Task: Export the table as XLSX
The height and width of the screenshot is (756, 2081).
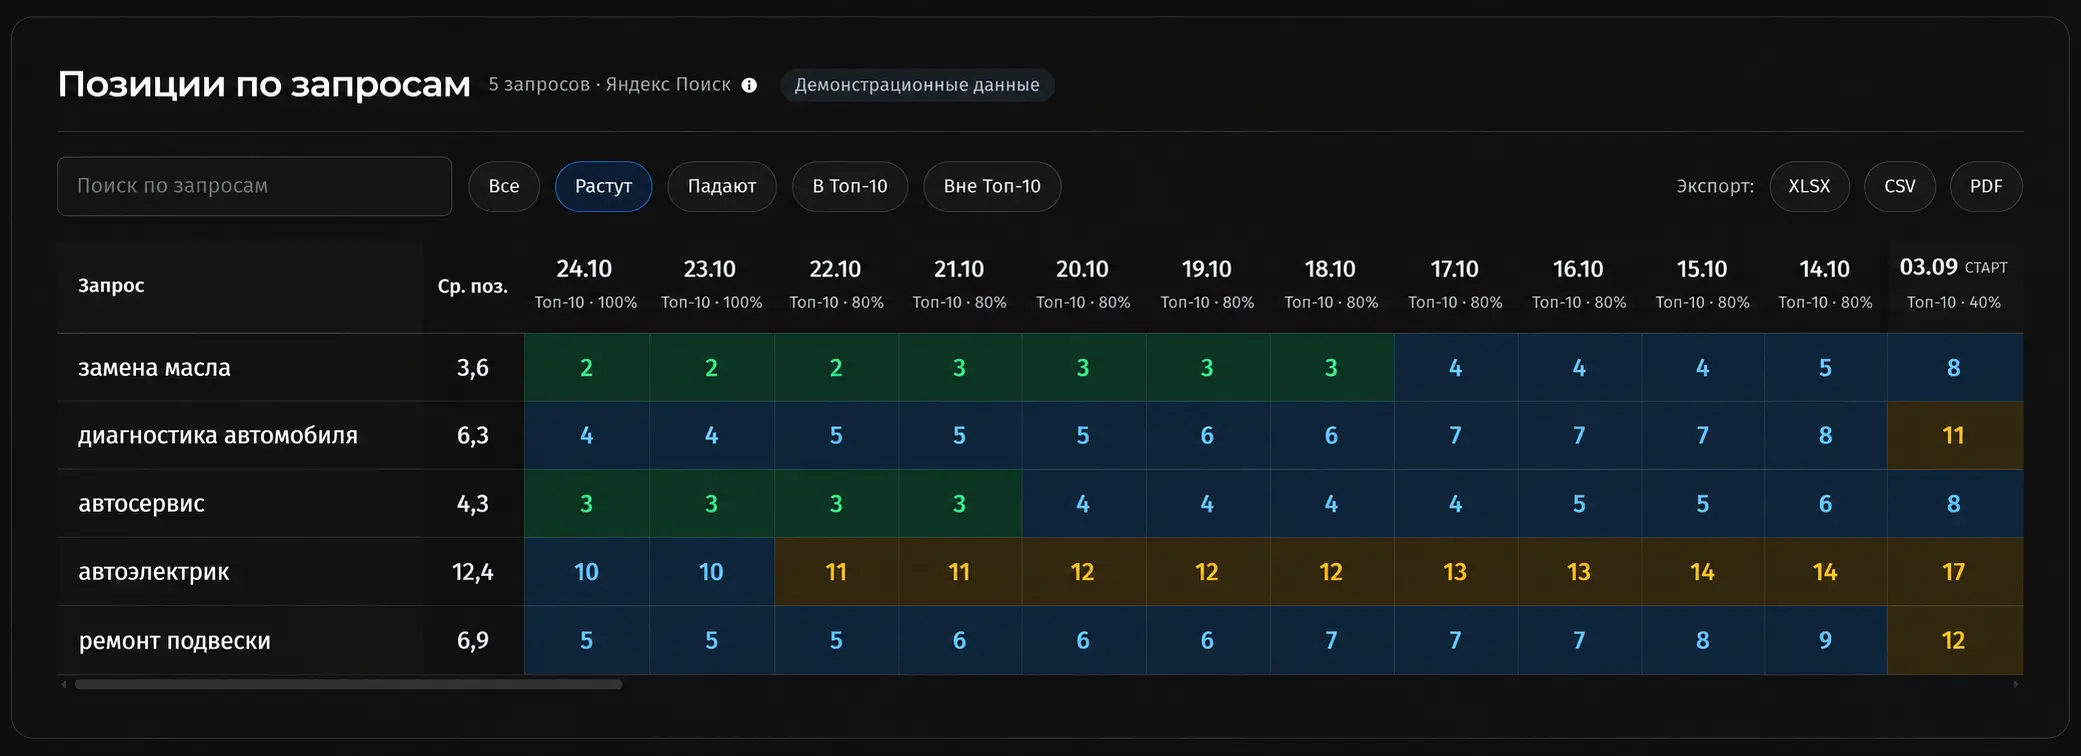Action: (1809, 186)
